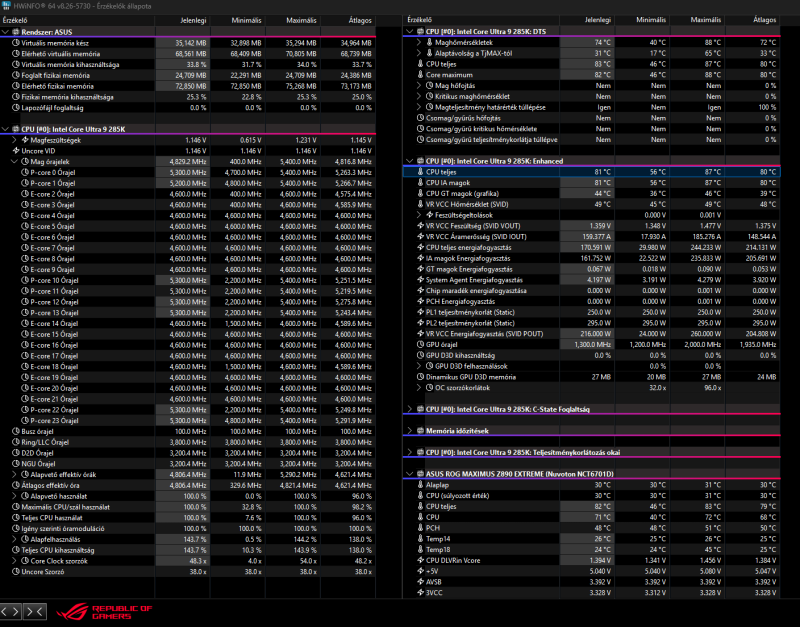Click the Minimális column header in left pane
Image resolution: width=800 pixels, height=627 pixels.
pos(238,20)
